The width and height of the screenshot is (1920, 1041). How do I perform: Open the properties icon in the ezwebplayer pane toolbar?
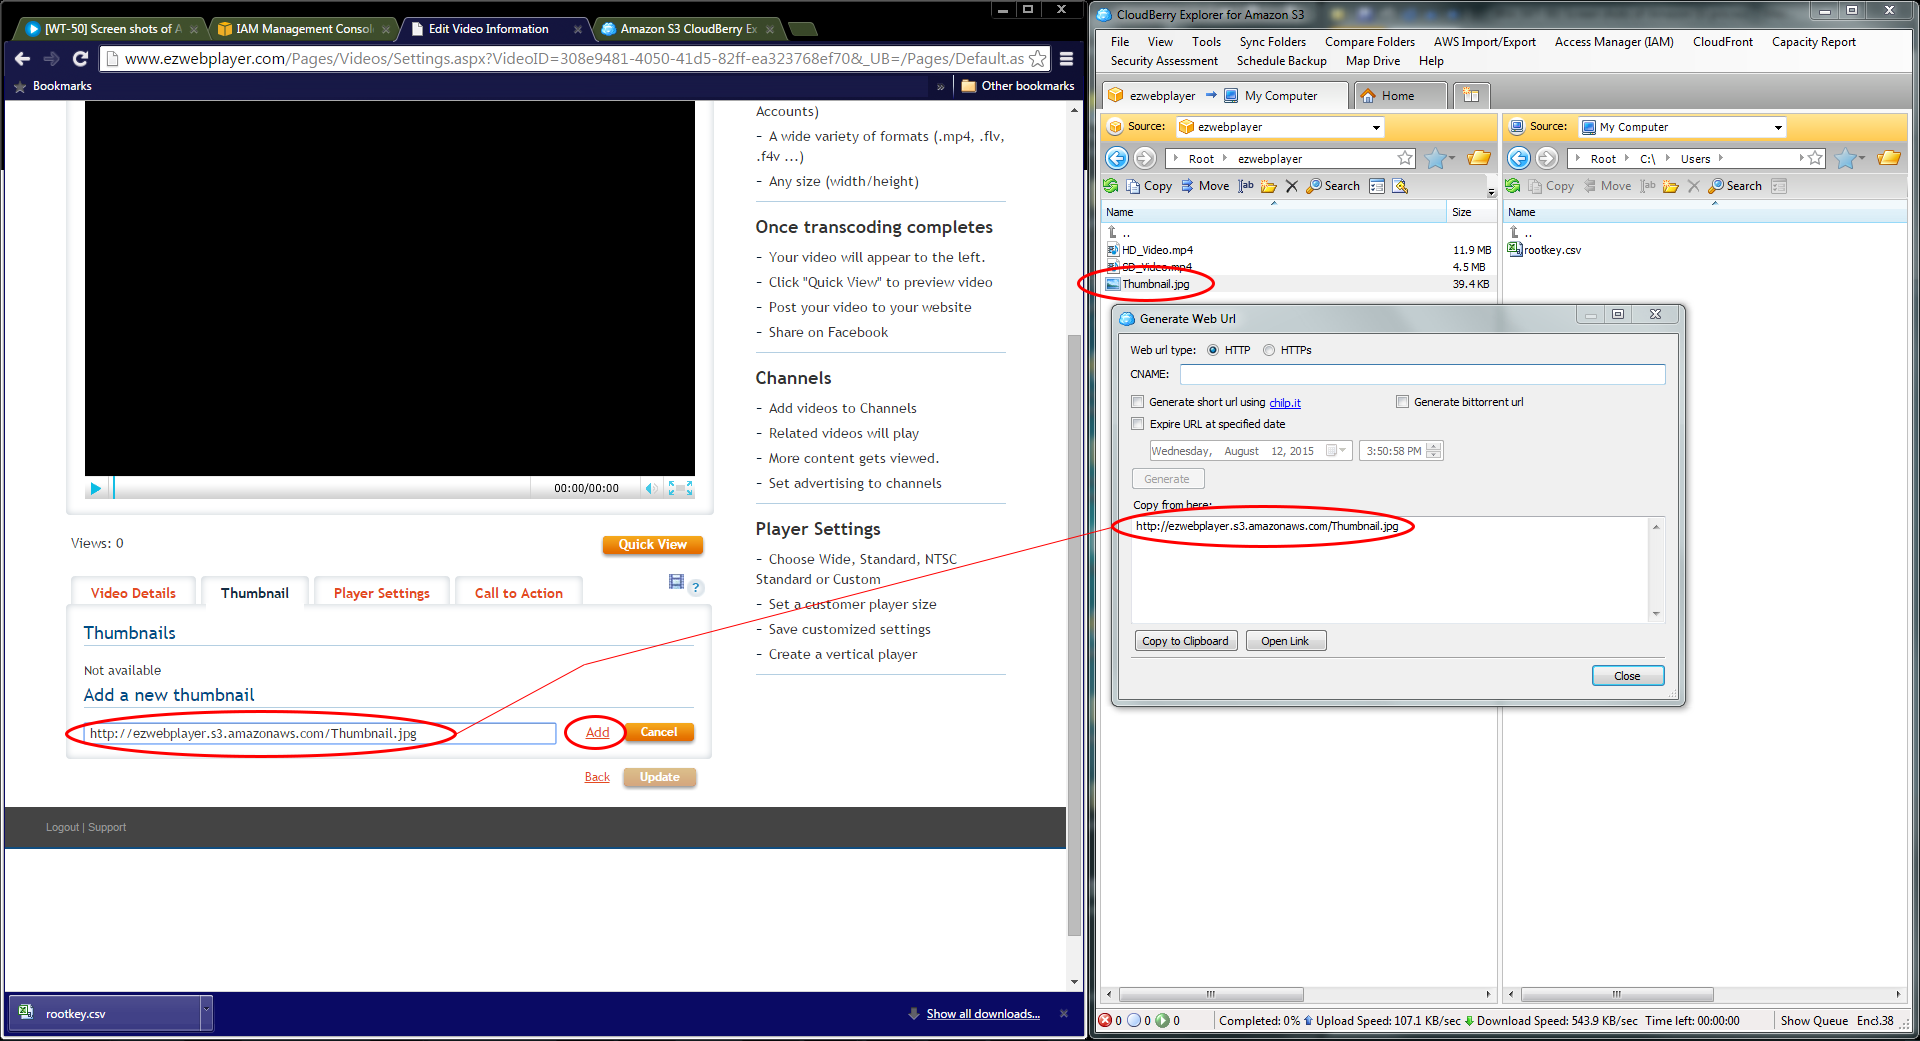(x=1377, y=186)
